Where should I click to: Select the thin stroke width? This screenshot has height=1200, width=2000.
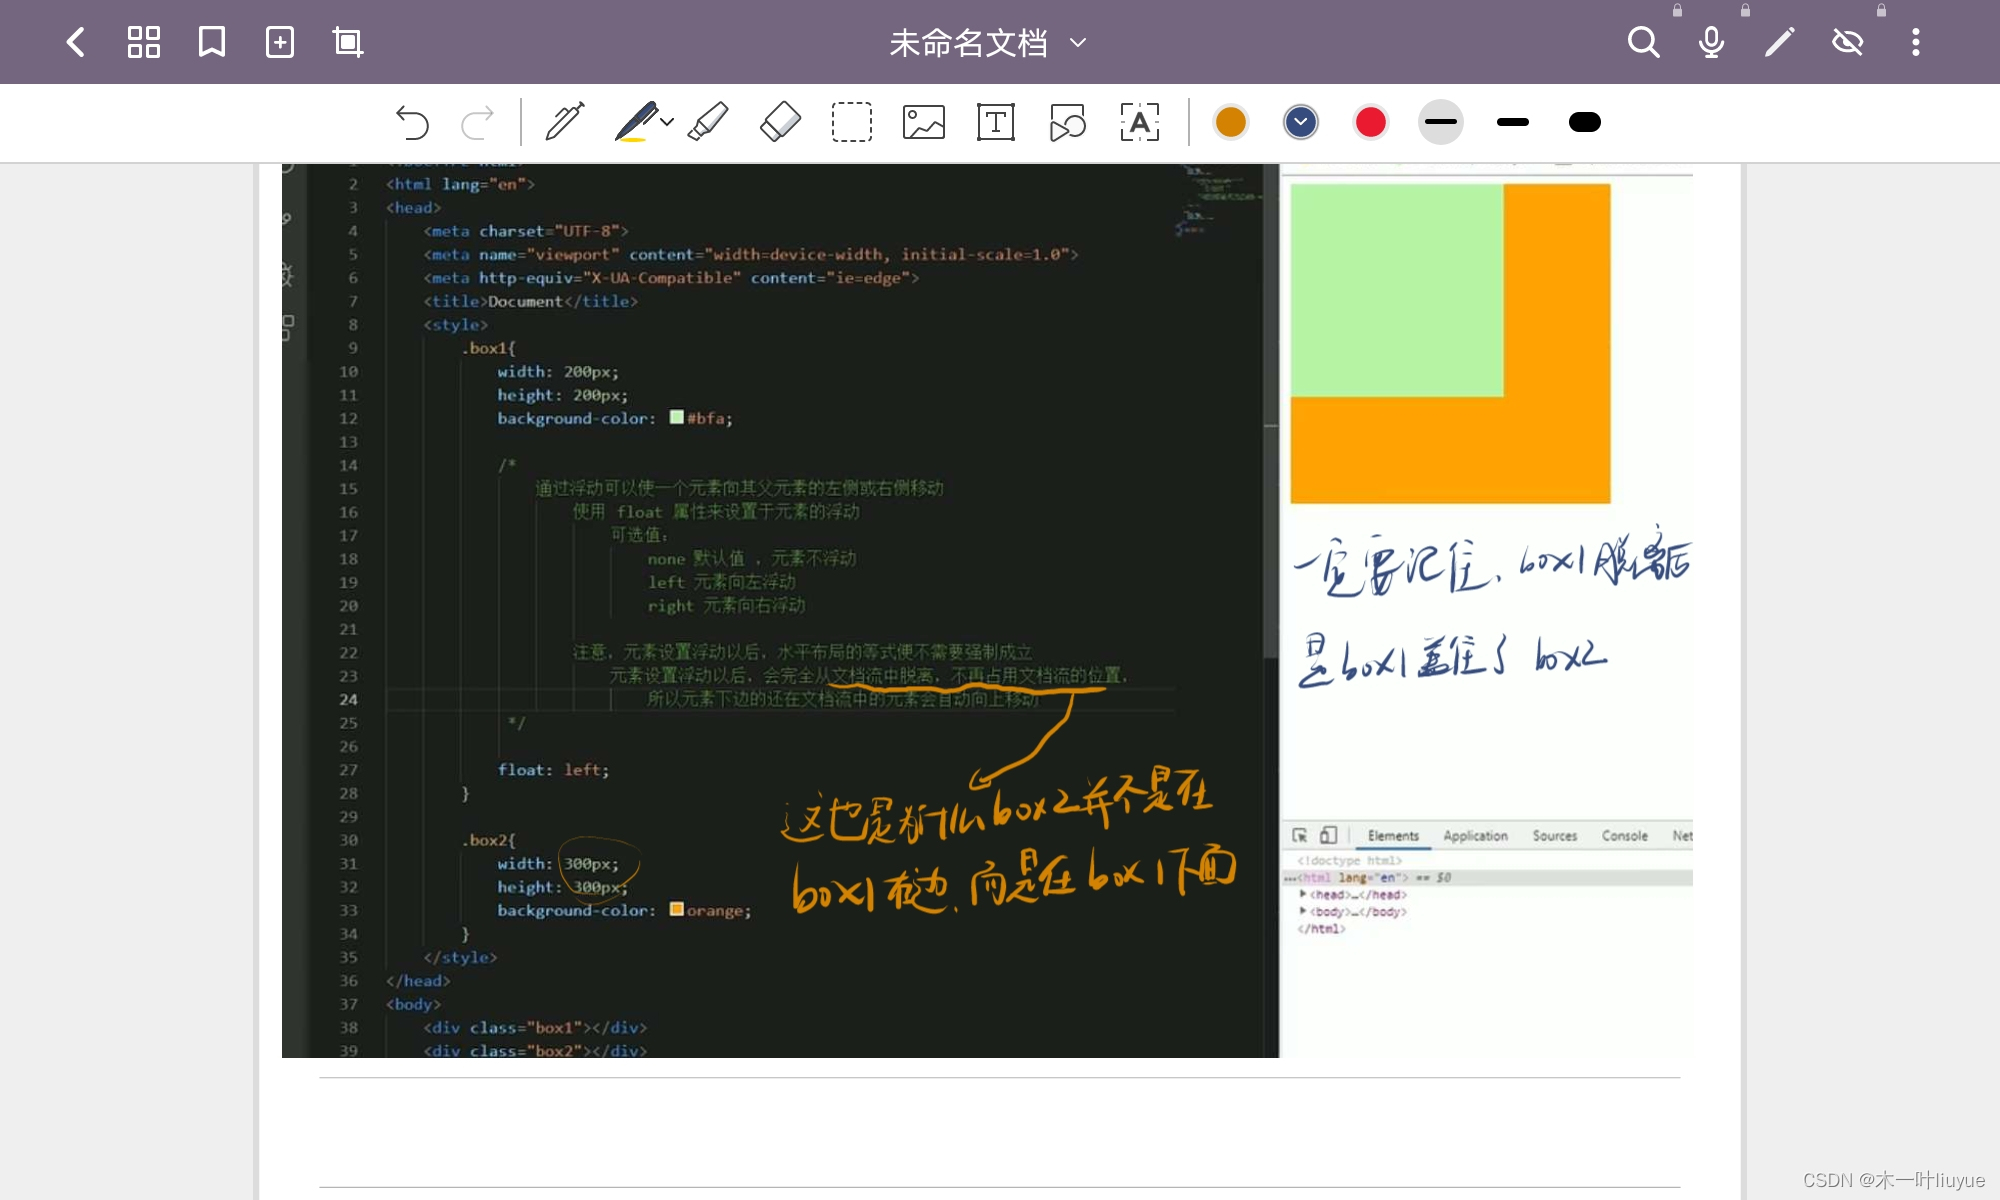click(x=1441, y=122)
